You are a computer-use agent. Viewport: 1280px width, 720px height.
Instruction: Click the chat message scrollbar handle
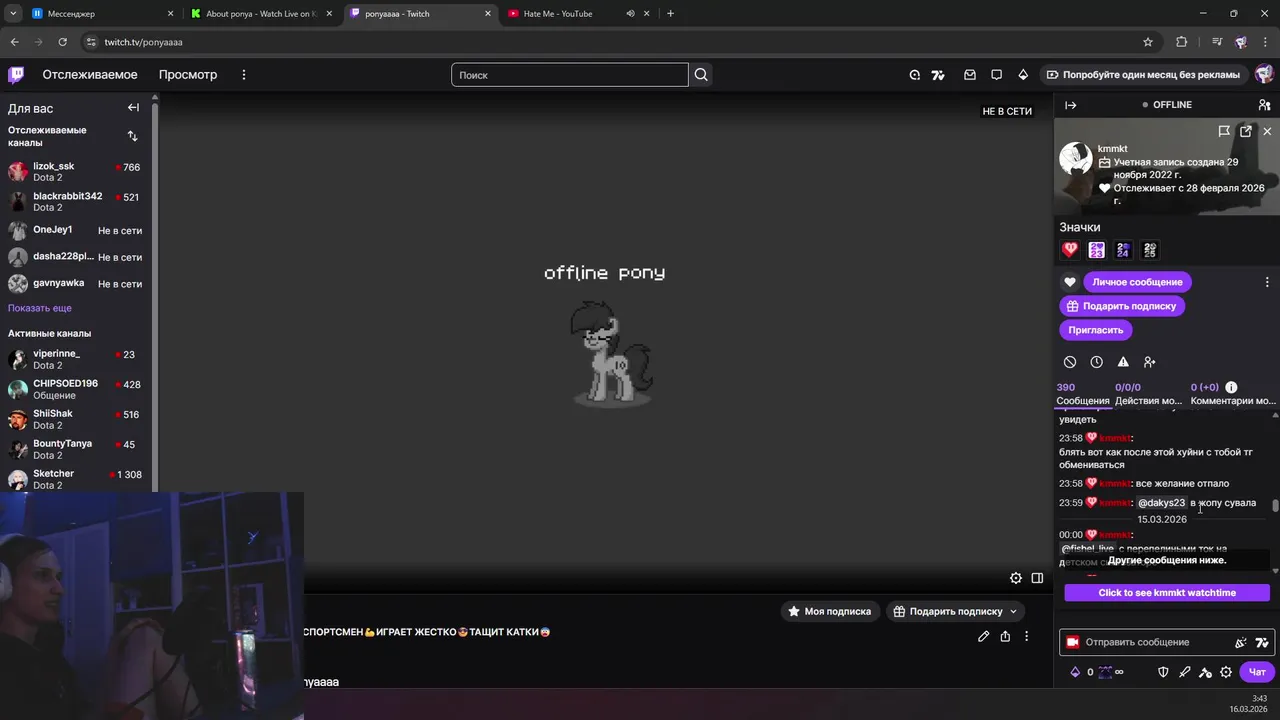point(1275,505)
